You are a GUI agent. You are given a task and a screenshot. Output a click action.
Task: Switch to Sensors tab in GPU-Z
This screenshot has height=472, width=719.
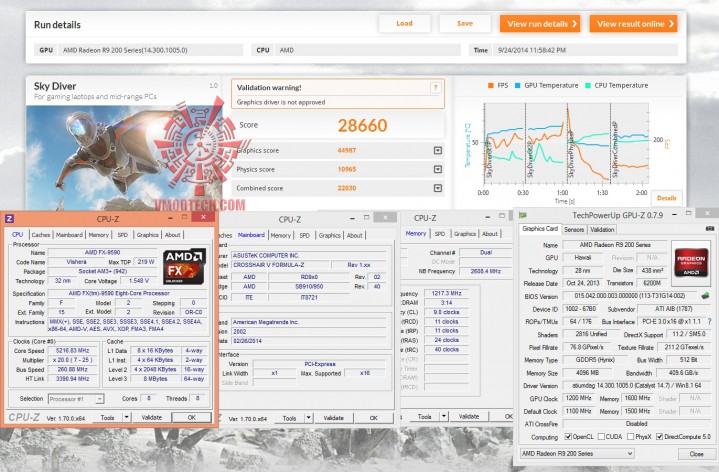click(574, 229)
